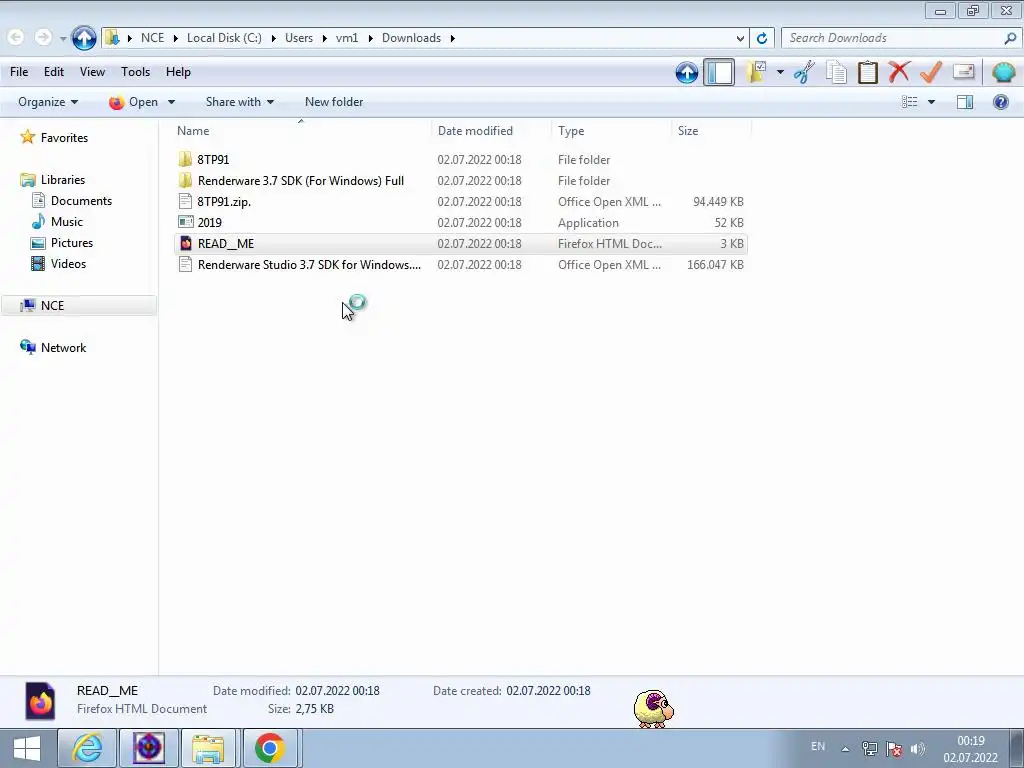Click the folder options icon with checkmark
The height and width of the screenshot is (768, 1024).
click(x=756, y=72)
